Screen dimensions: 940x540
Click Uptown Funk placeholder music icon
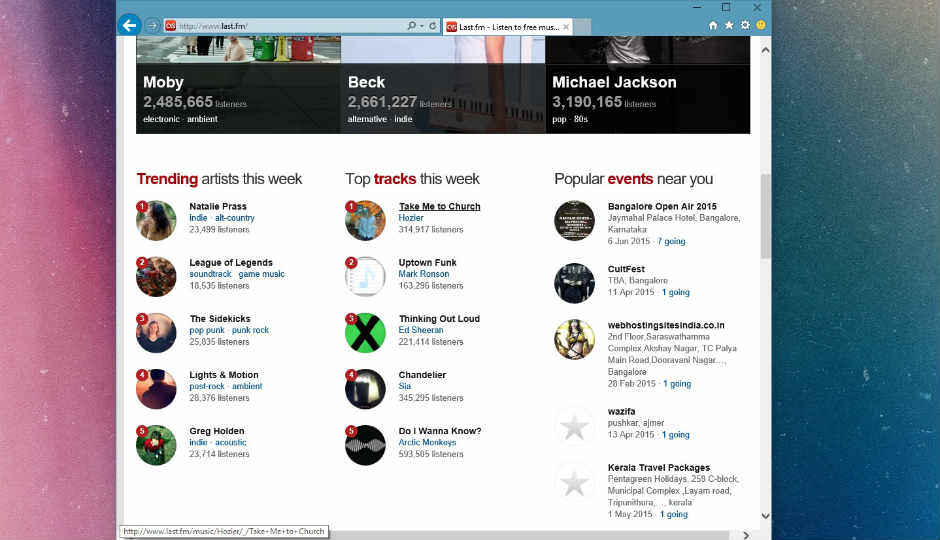pos(365,277)
